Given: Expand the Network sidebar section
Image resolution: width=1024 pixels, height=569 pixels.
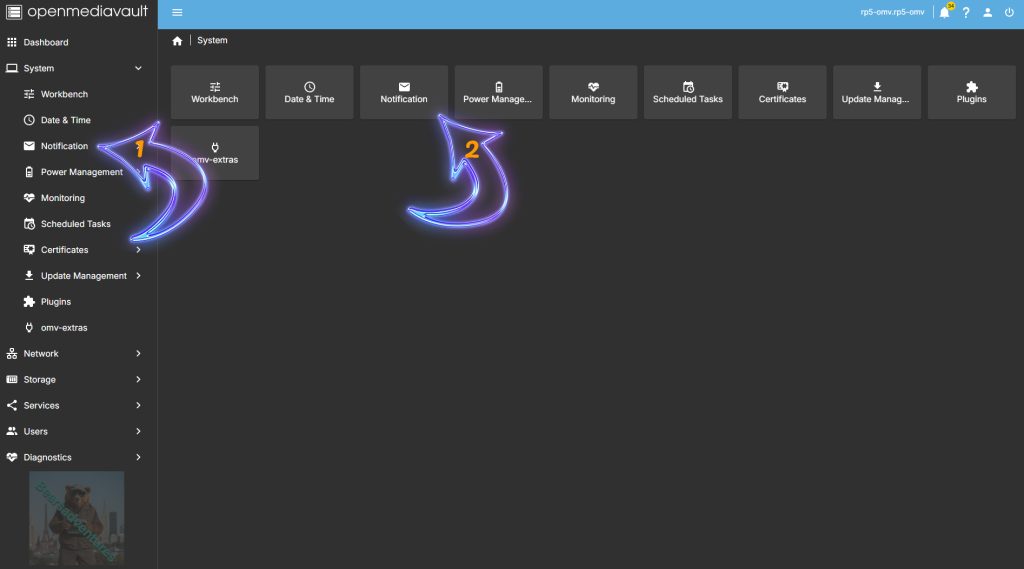Looking at the screenshot, I should click(x=138, y=354).
